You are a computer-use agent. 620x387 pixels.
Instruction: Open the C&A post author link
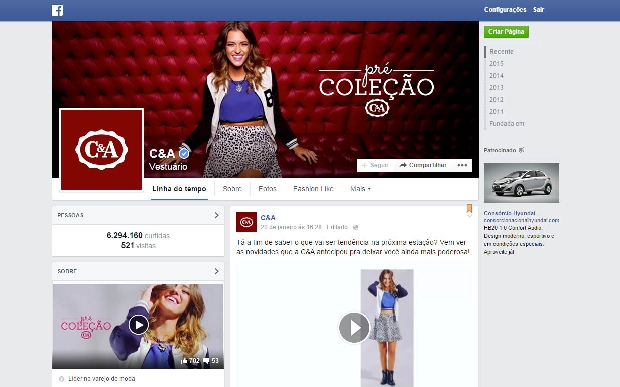[268, 217]
